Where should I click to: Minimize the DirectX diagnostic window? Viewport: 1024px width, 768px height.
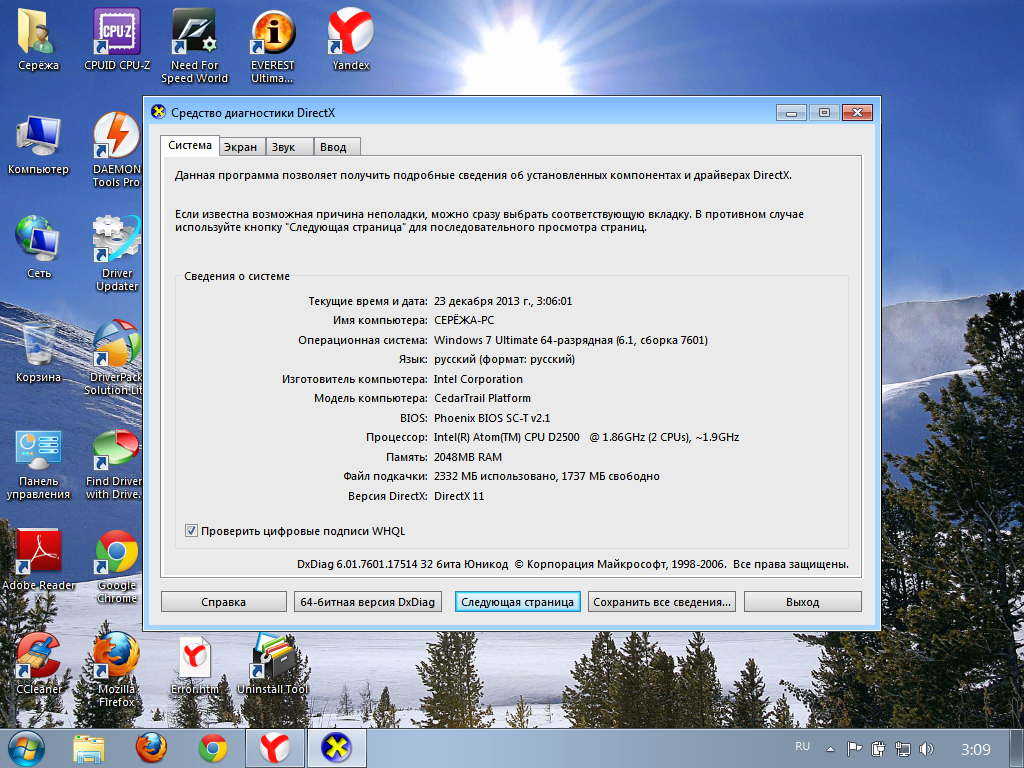[792, 113]
